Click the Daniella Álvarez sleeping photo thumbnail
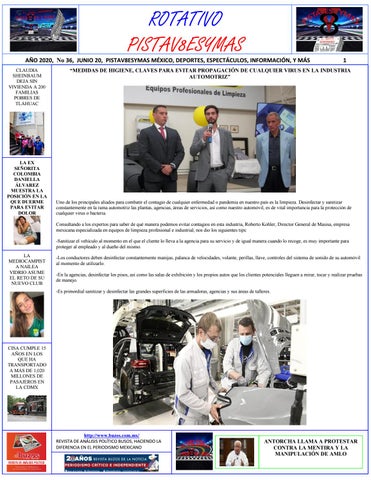371x480 pixels. (27, 230)
